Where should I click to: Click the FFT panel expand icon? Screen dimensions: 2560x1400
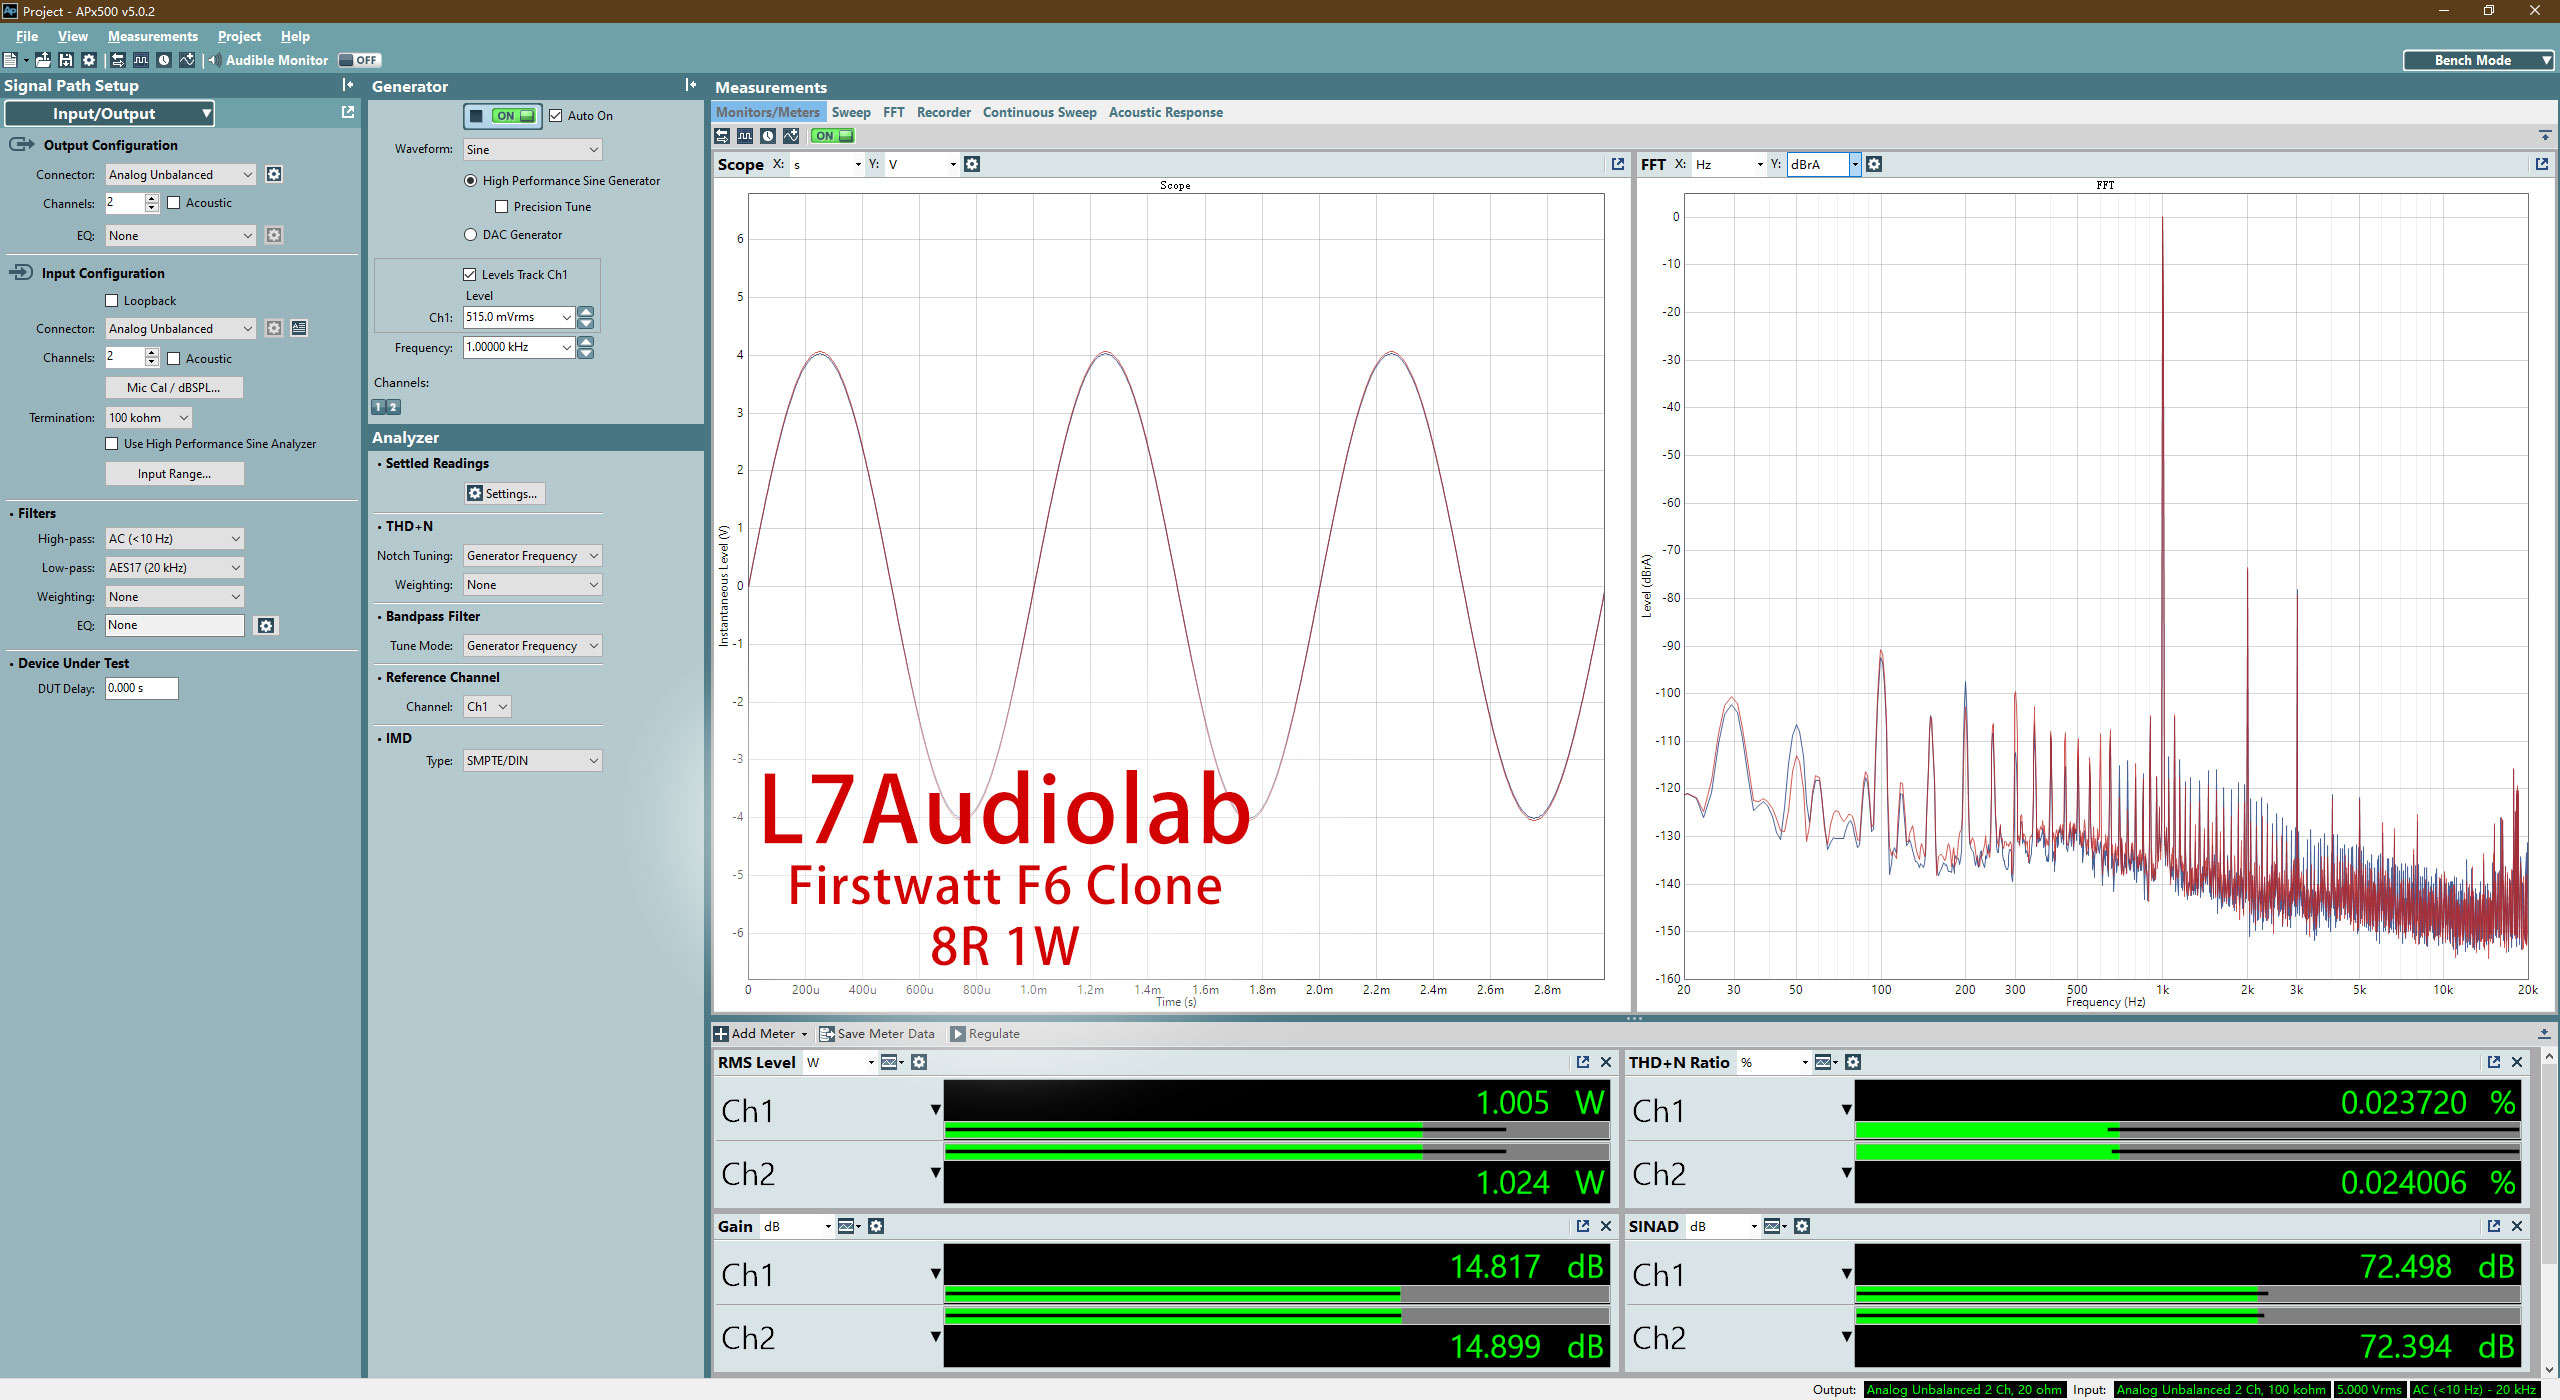point(2541,164)
